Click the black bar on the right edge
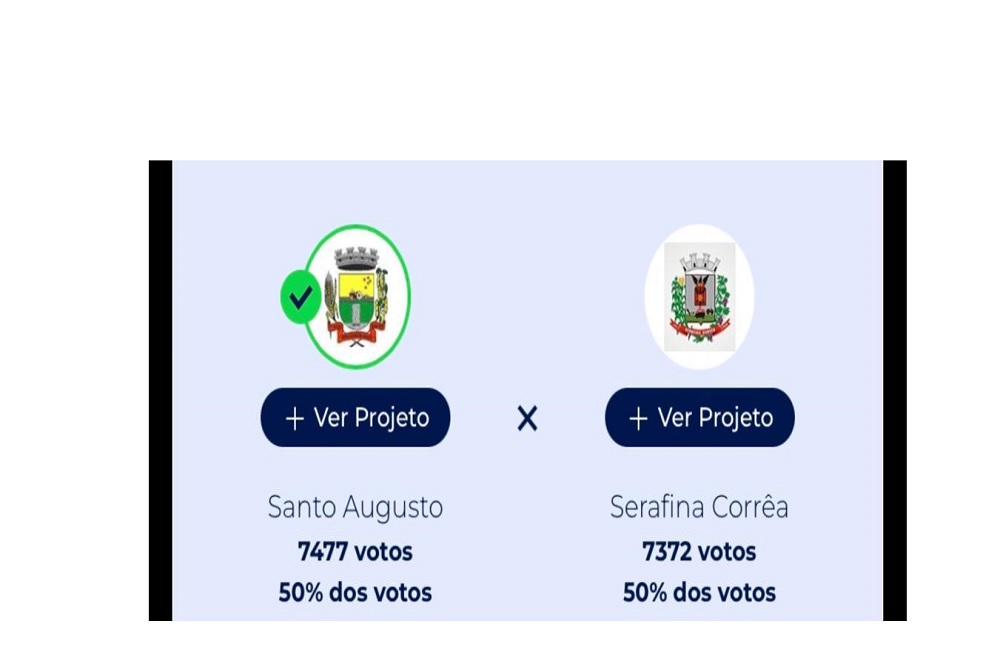The height and width of the screenshot is (667, 1000). coord(895,390)
